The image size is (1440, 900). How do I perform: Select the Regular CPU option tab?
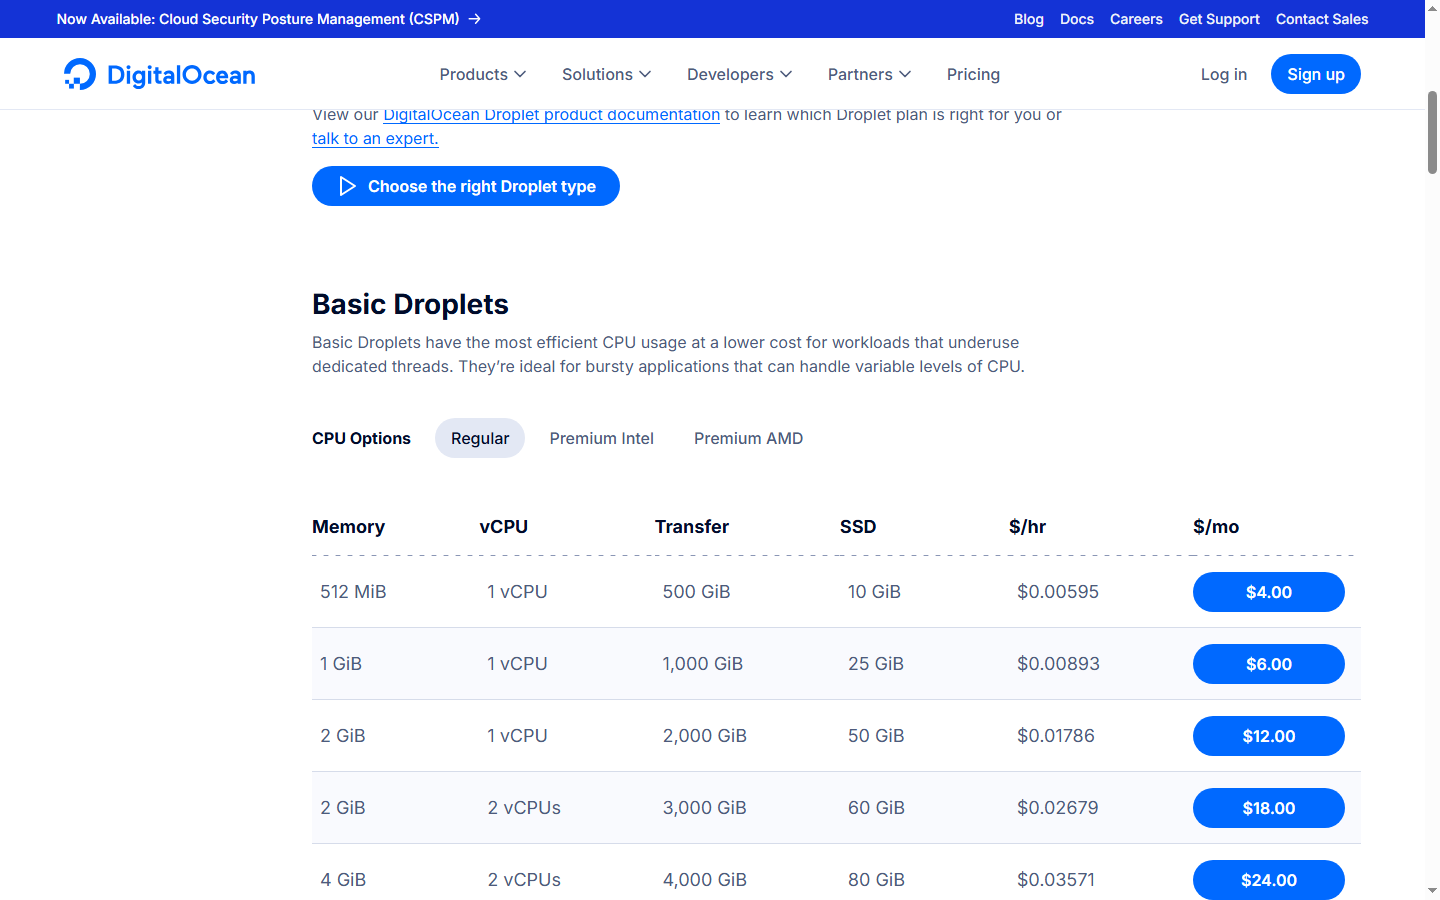click(480, 438)
